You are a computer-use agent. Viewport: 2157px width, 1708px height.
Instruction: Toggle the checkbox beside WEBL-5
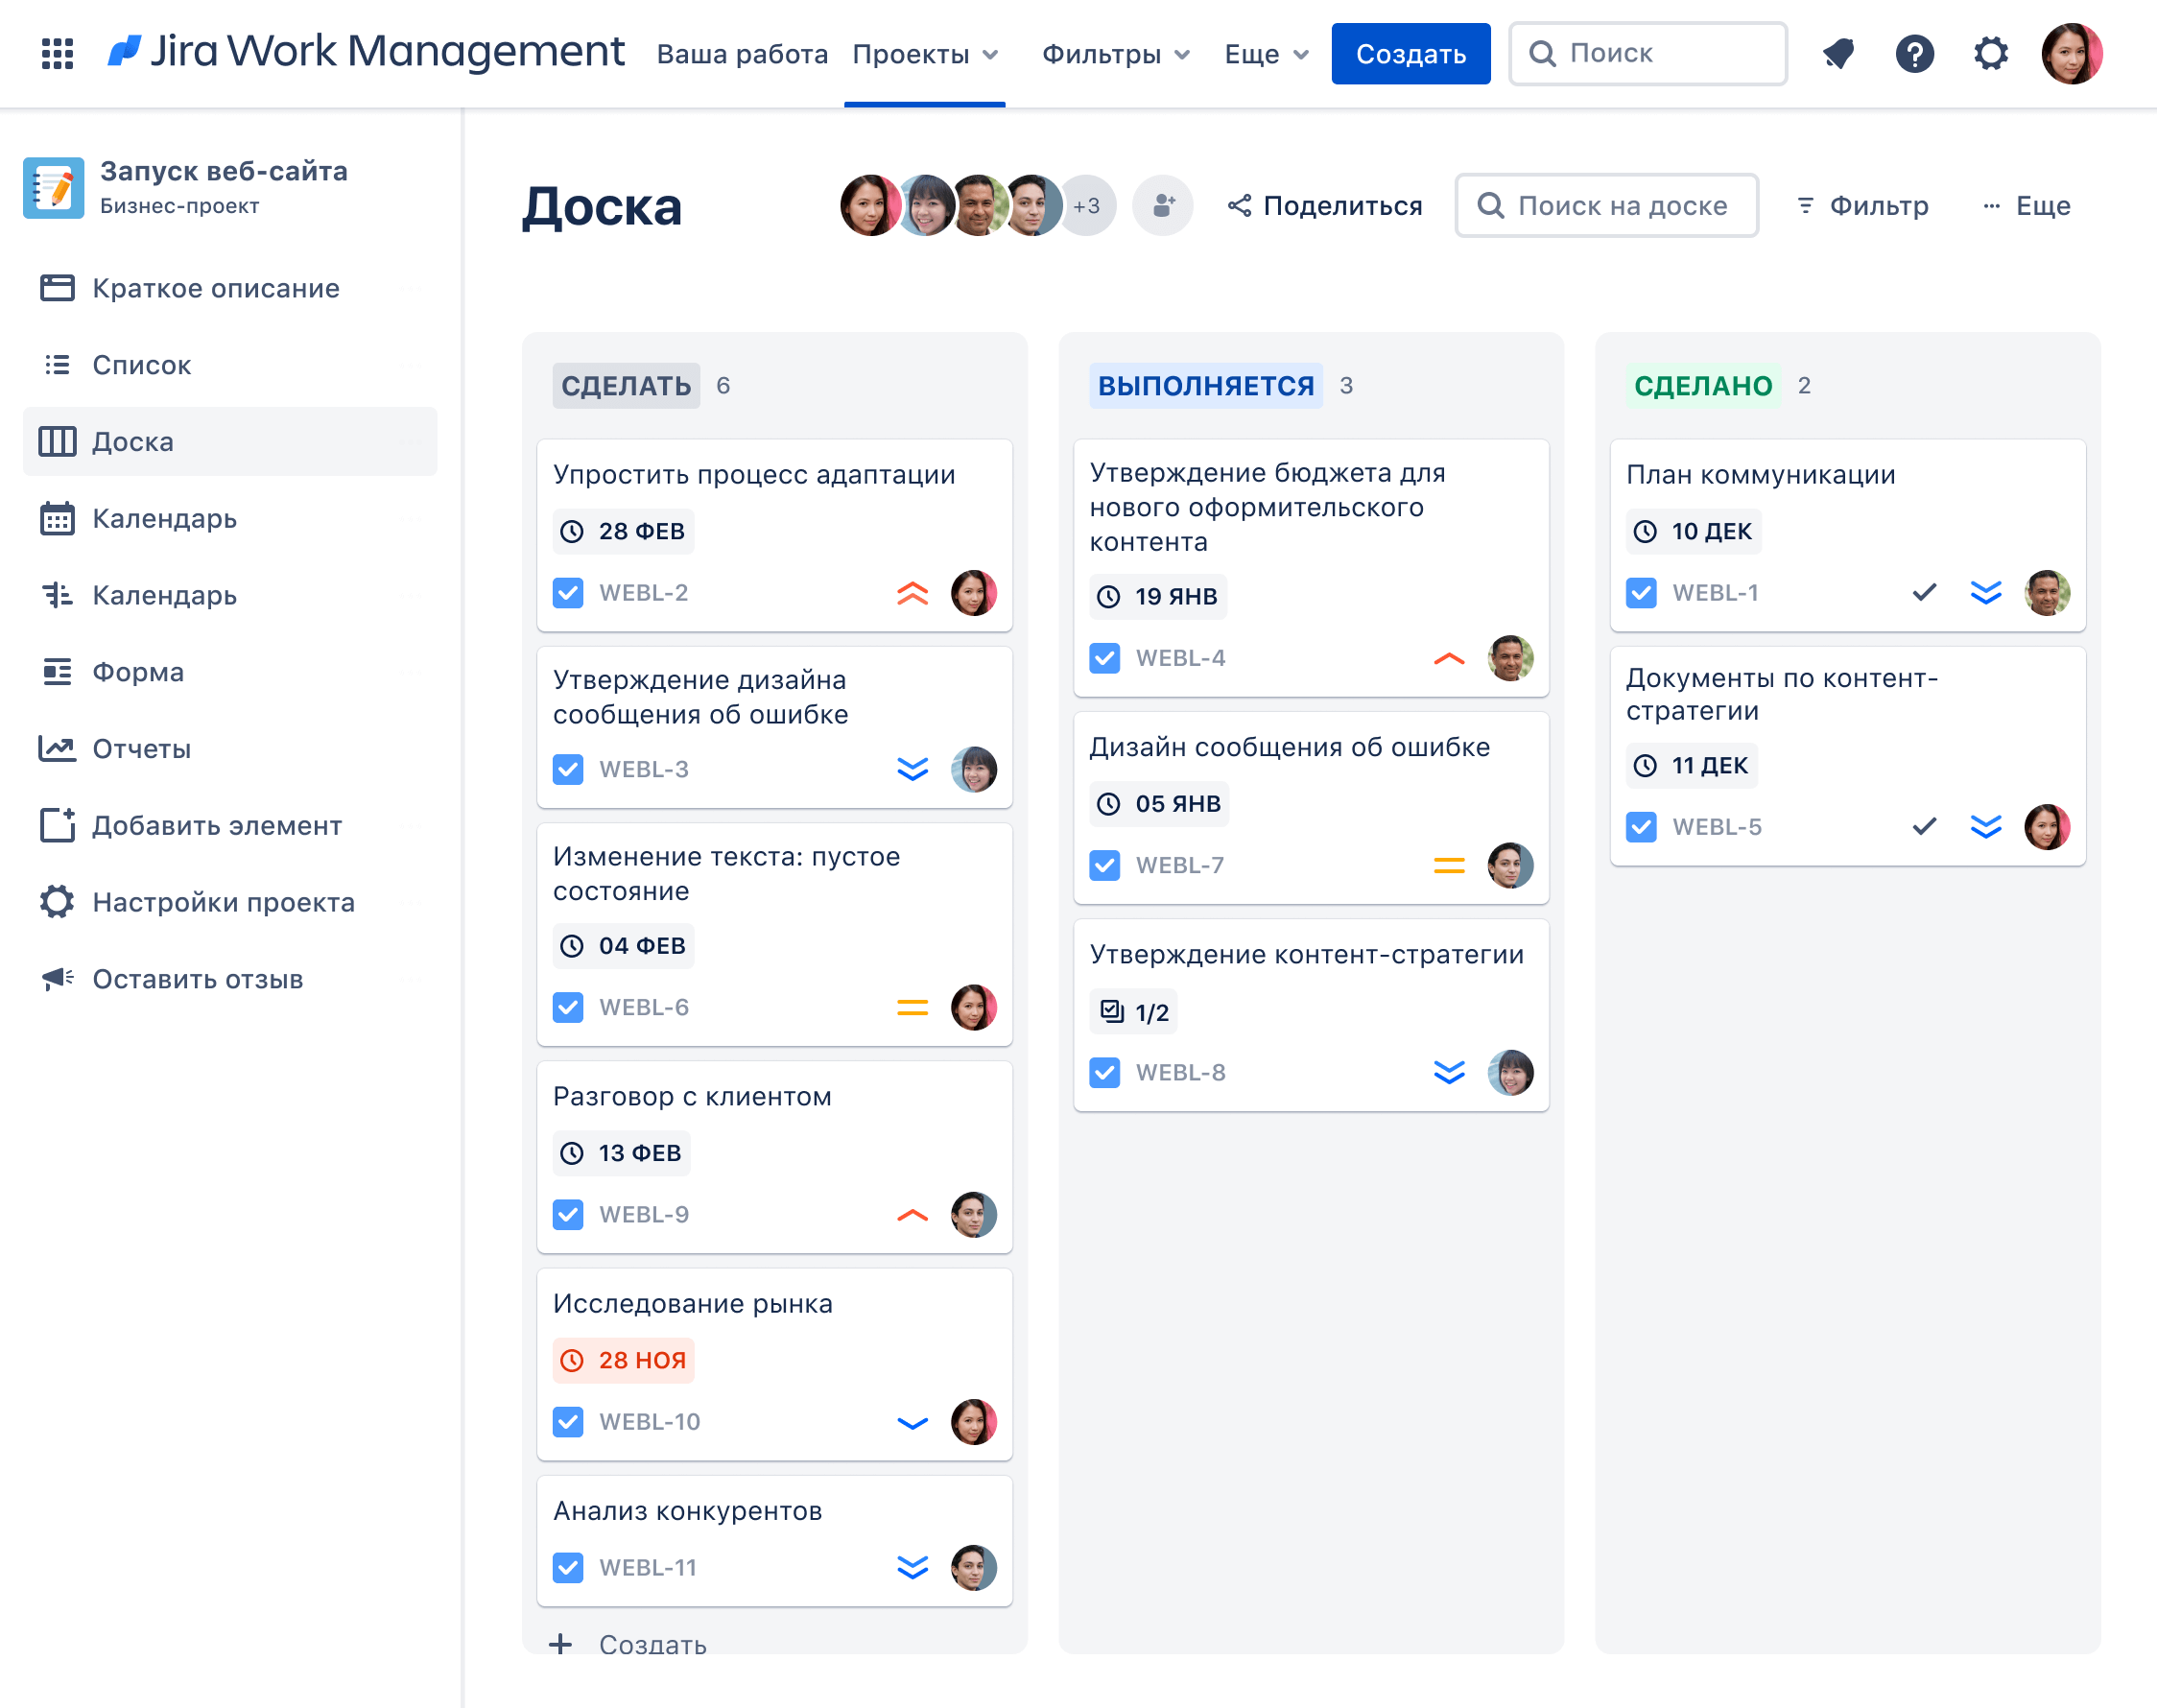[1641, 827]
